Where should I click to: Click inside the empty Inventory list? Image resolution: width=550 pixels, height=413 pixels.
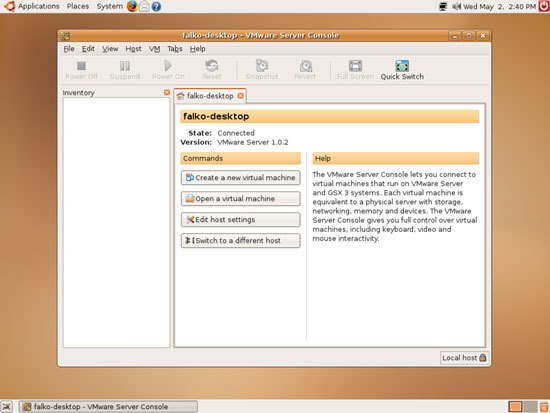(116, 222)
